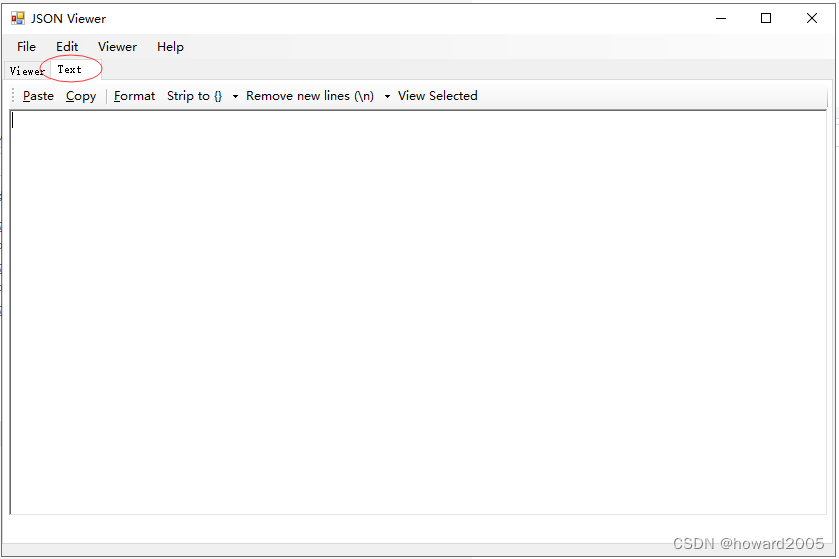Close the JSON Viewer window

pos(811,18)
